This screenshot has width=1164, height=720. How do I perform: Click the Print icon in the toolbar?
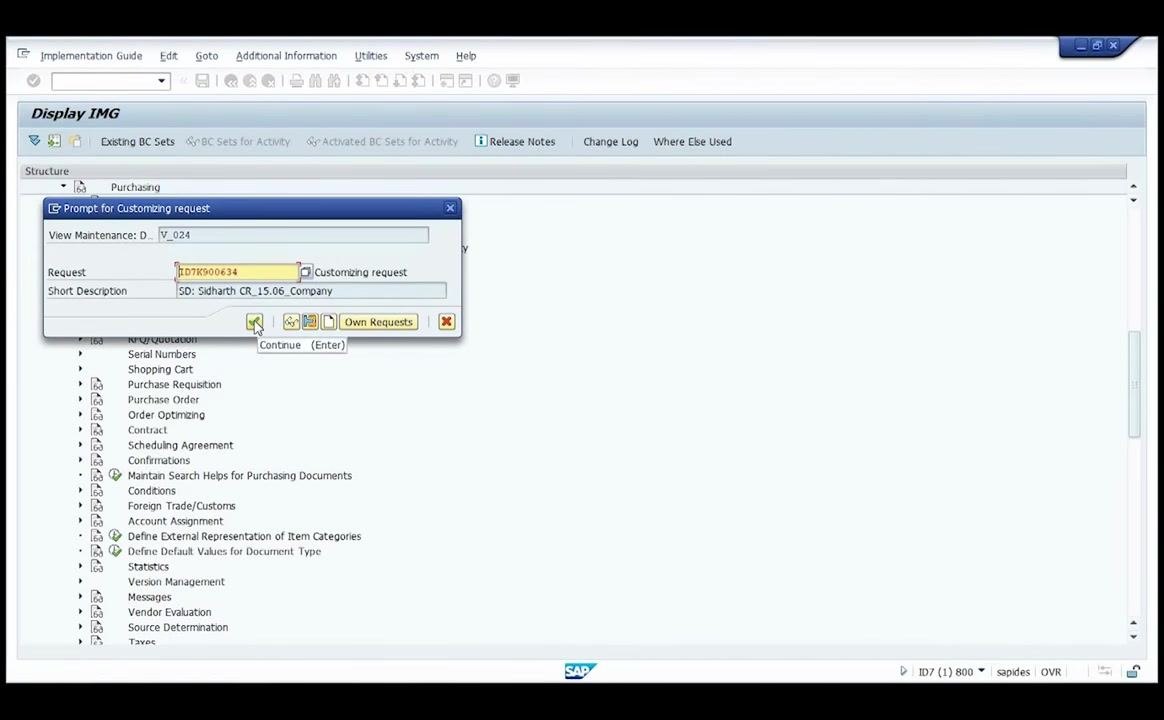point(296,81)
